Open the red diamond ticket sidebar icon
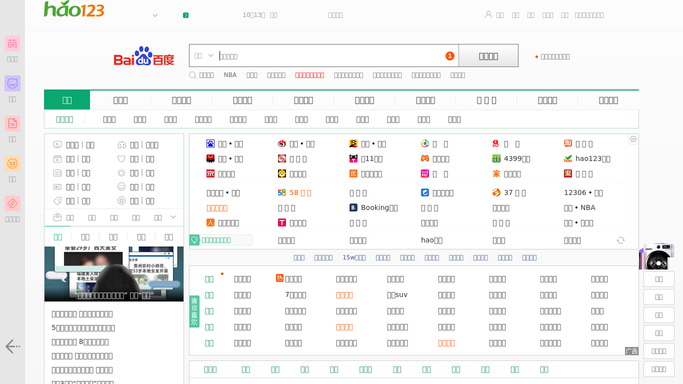 click(12, 203)
